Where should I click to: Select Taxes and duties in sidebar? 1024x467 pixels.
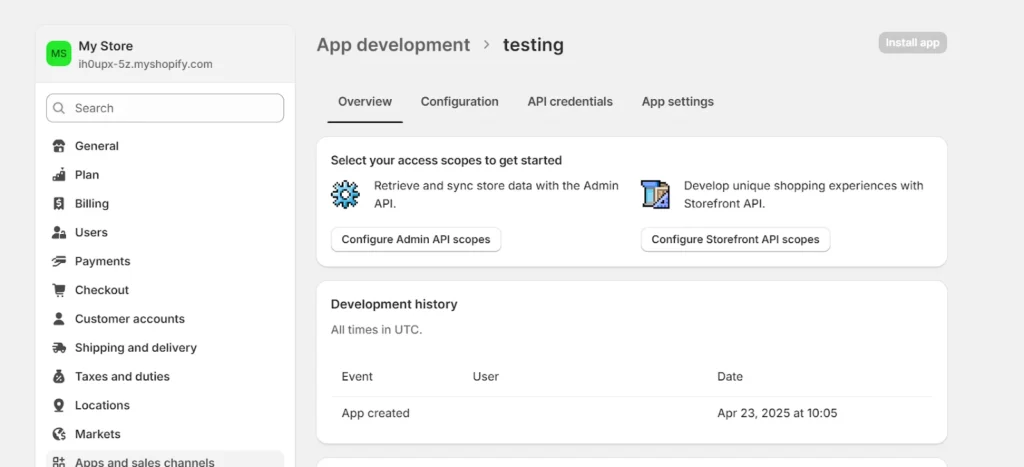[x=122, y=377]
